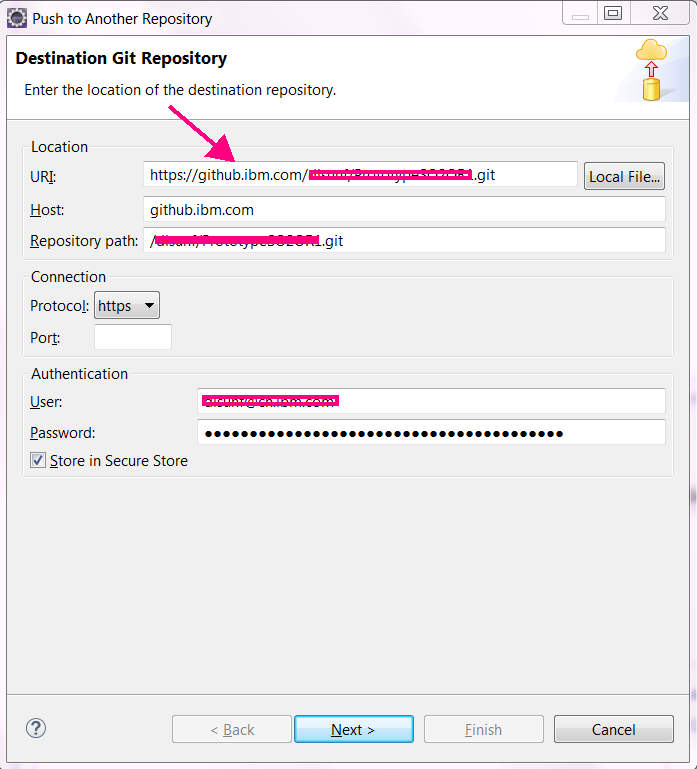Focus the Password field
Image resolution: width=697 pixels, height=769 pixels.
point(431,432)
